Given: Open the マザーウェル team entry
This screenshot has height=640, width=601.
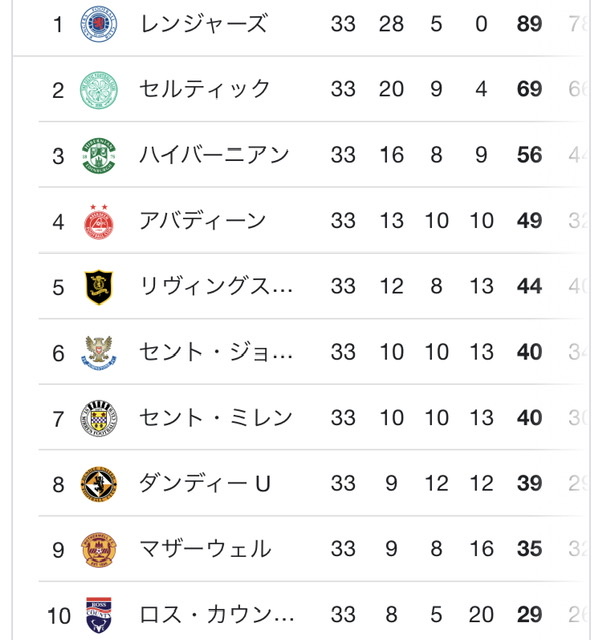Looking at the screenshot, I should click(205, 549).
